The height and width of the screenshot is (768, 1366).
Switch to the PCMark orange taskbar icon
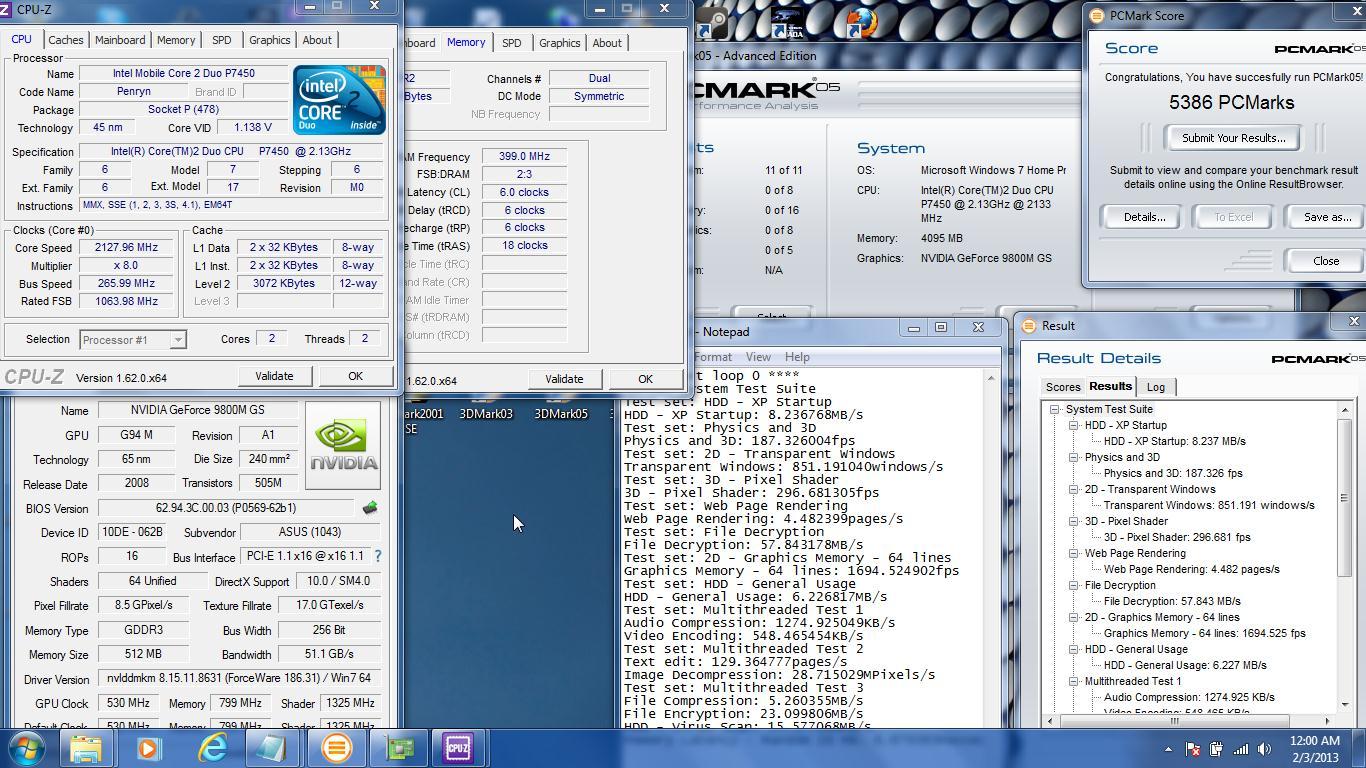(x=336, y=748)
